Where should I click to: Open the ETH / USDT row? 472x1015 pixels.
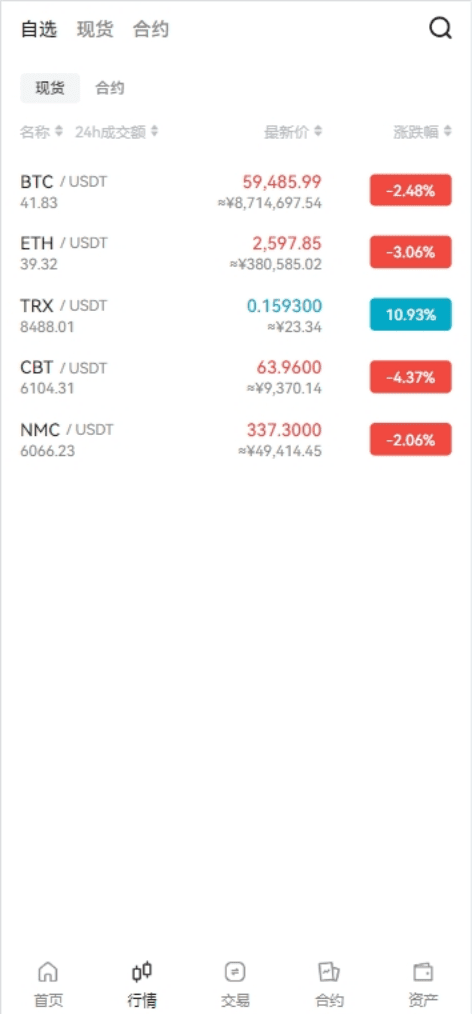point(236,252)
